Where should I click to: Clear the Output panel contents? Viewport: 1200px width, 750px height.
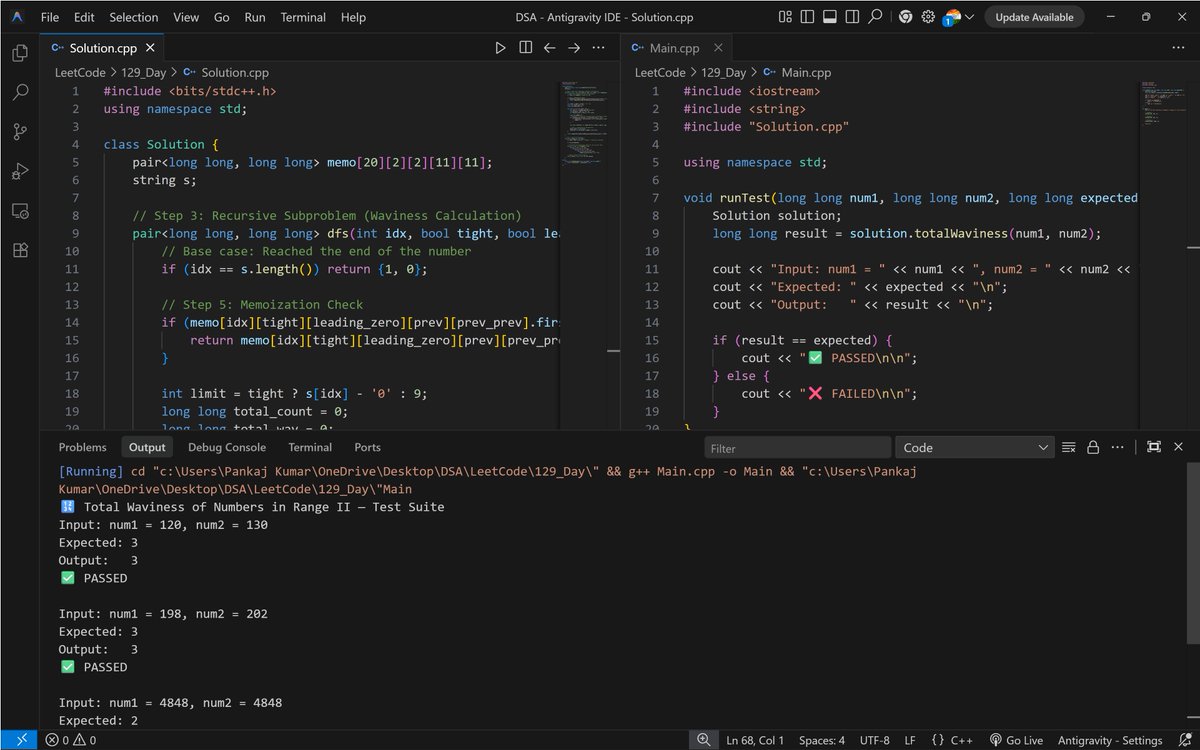pyautogui.click(x=1068, y=447)
